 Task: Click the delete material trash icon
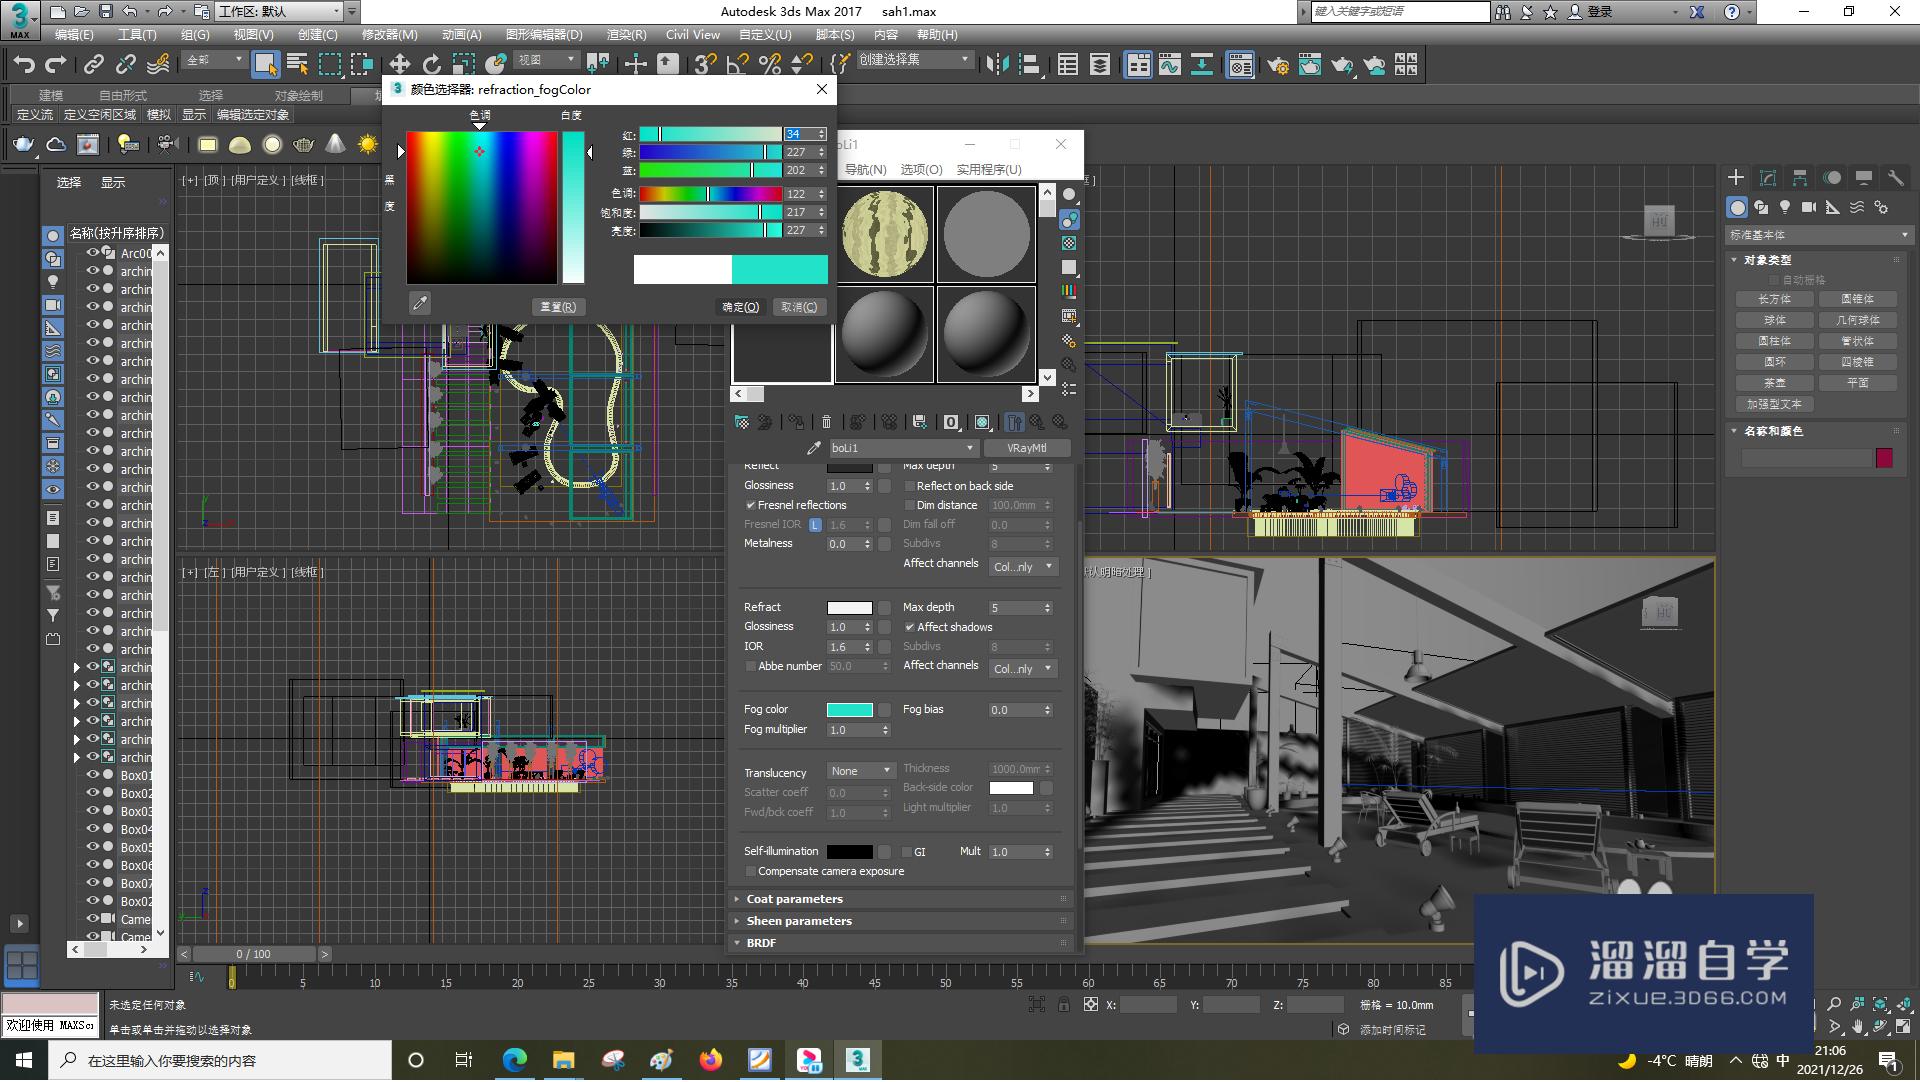[826, 422]
